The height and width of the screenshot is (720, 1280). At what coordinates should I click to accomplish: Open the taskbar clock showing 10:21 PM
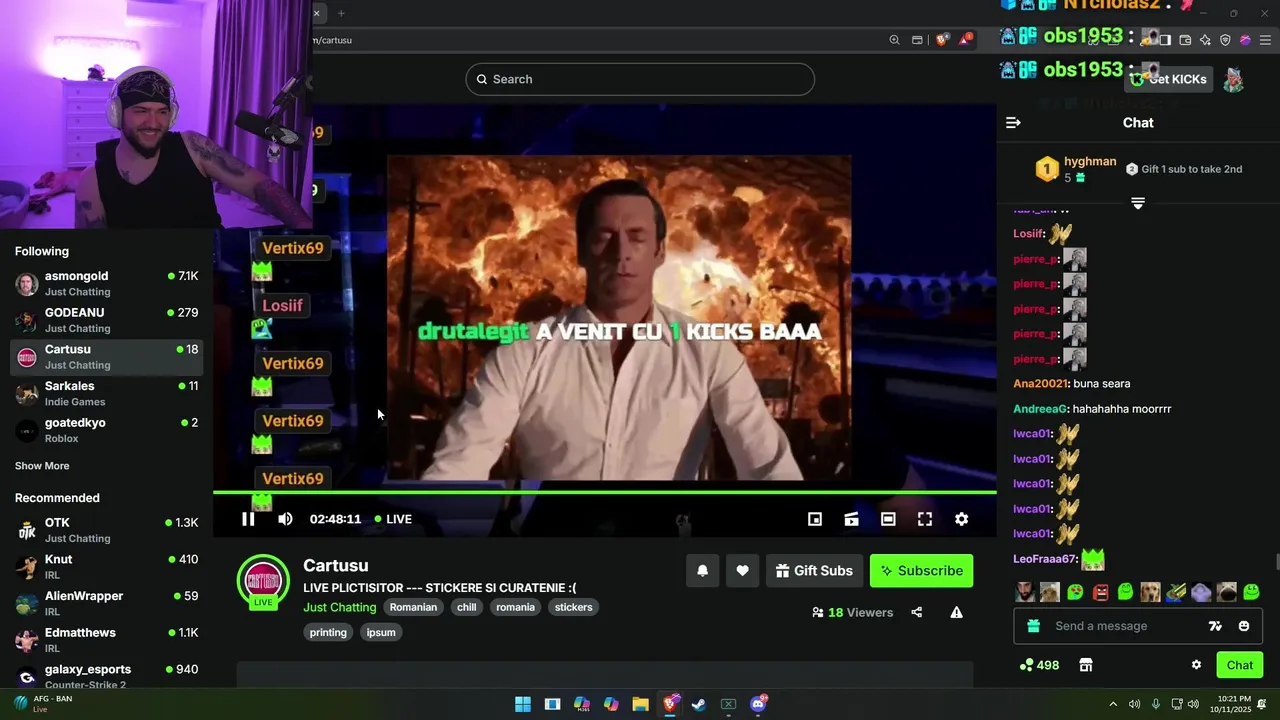[x=1230, y=704]
